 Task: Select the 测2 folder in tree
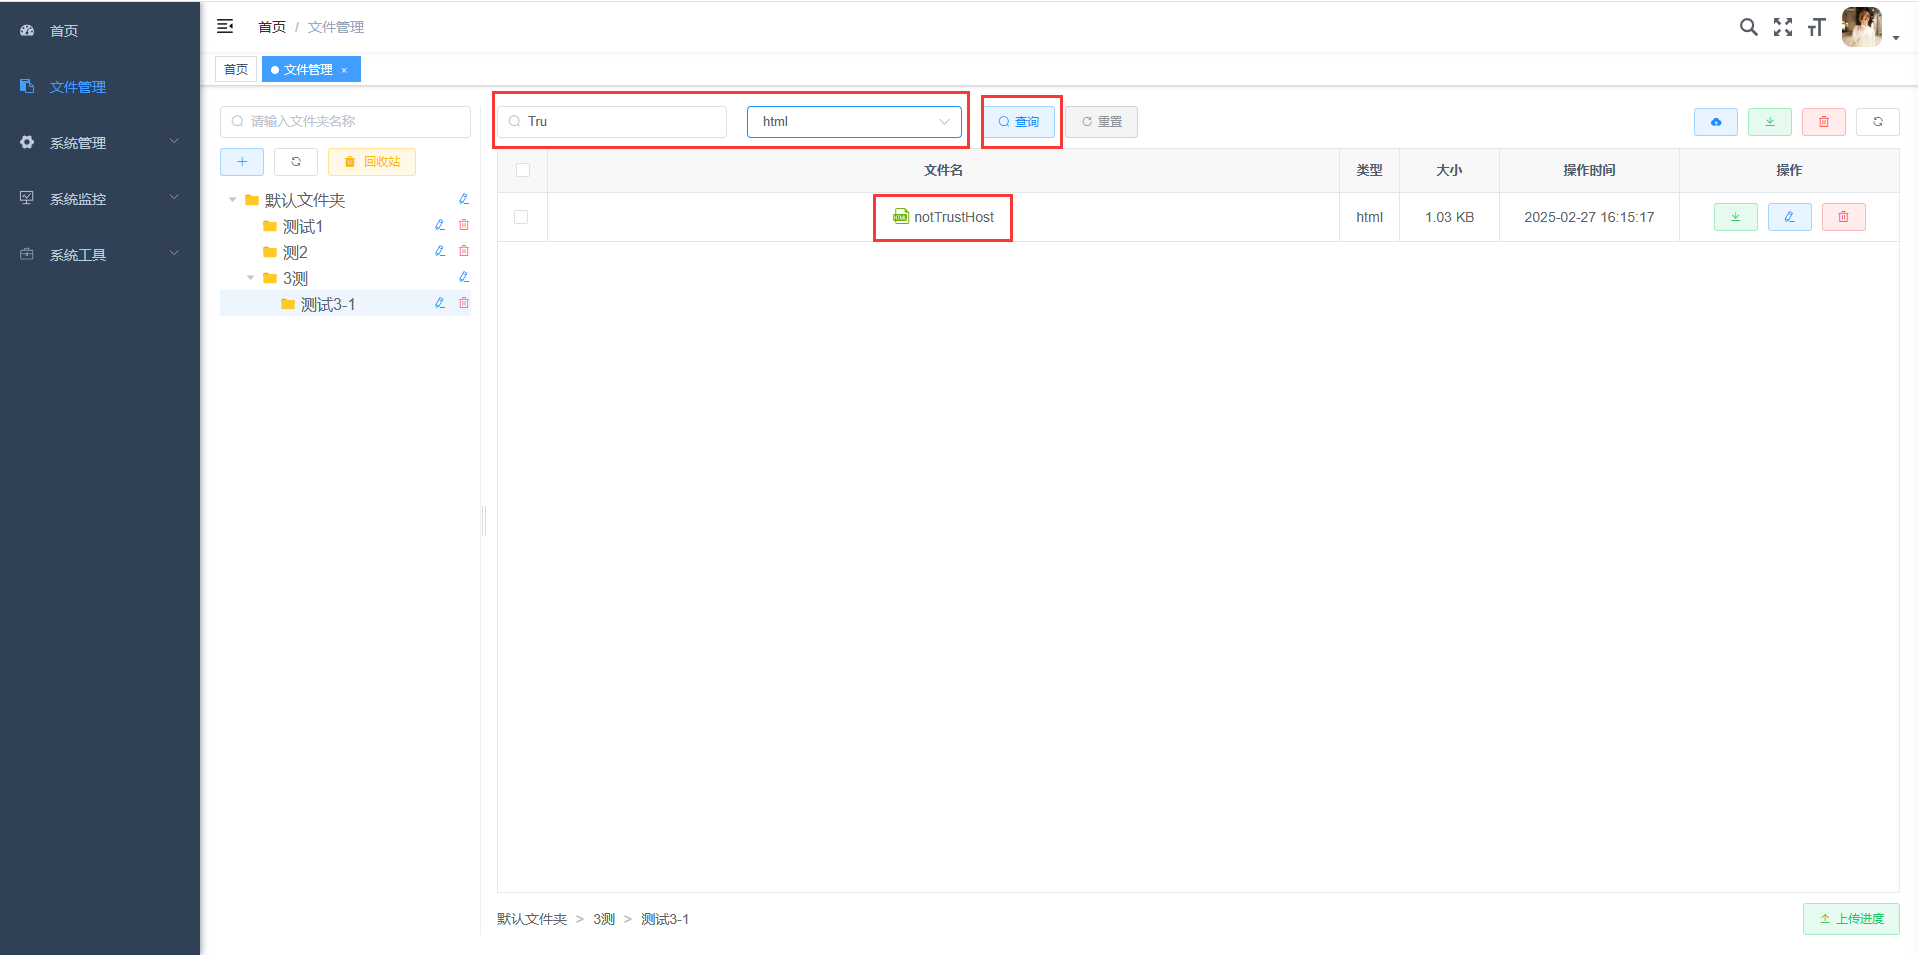click(295, 252)
